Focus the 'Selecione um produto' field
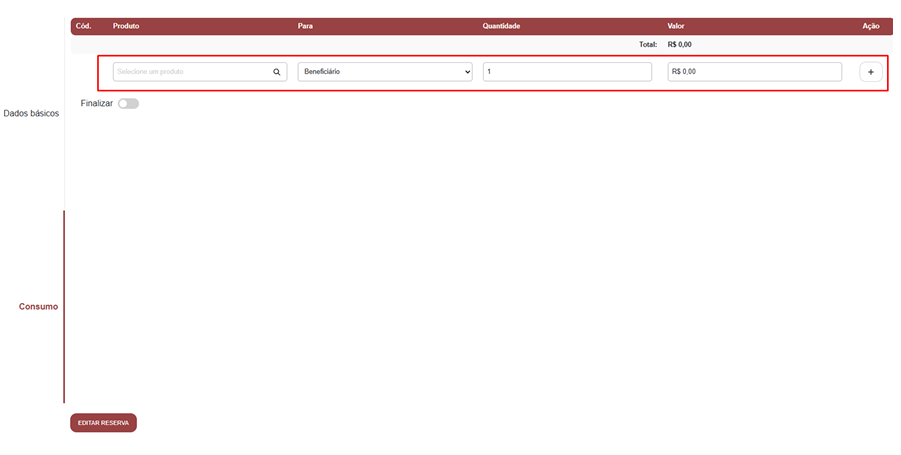Viewport: 901px width, 455px height. (x=190, y=72)
